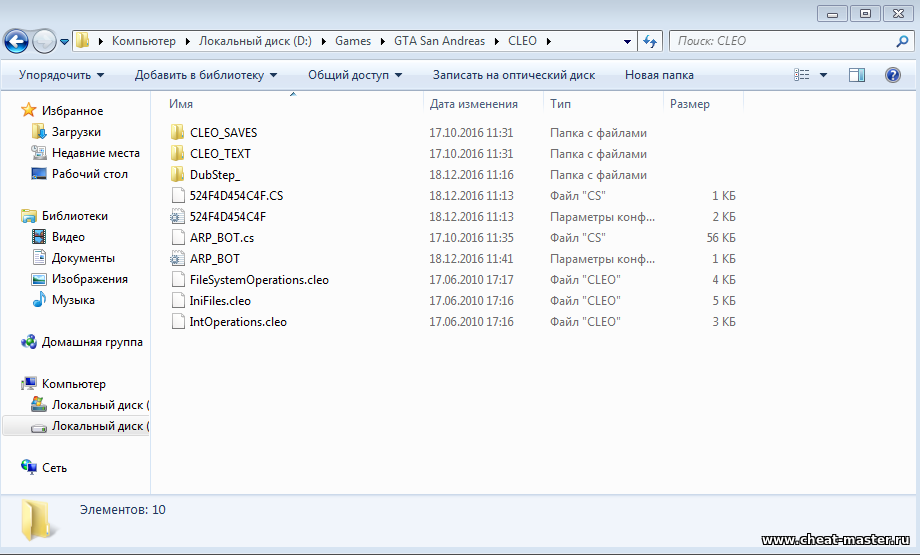Change the view with the view icon
Viewport: 920px width, 555px height.
point(801,75)
